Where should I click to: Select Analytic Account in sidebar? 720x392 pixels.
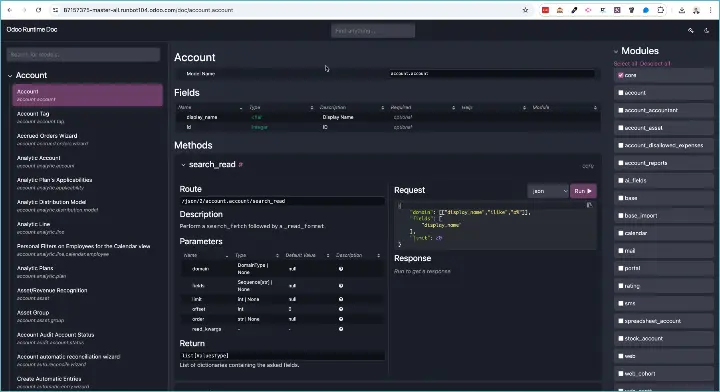pyautogui.click(x=87, y=162)
